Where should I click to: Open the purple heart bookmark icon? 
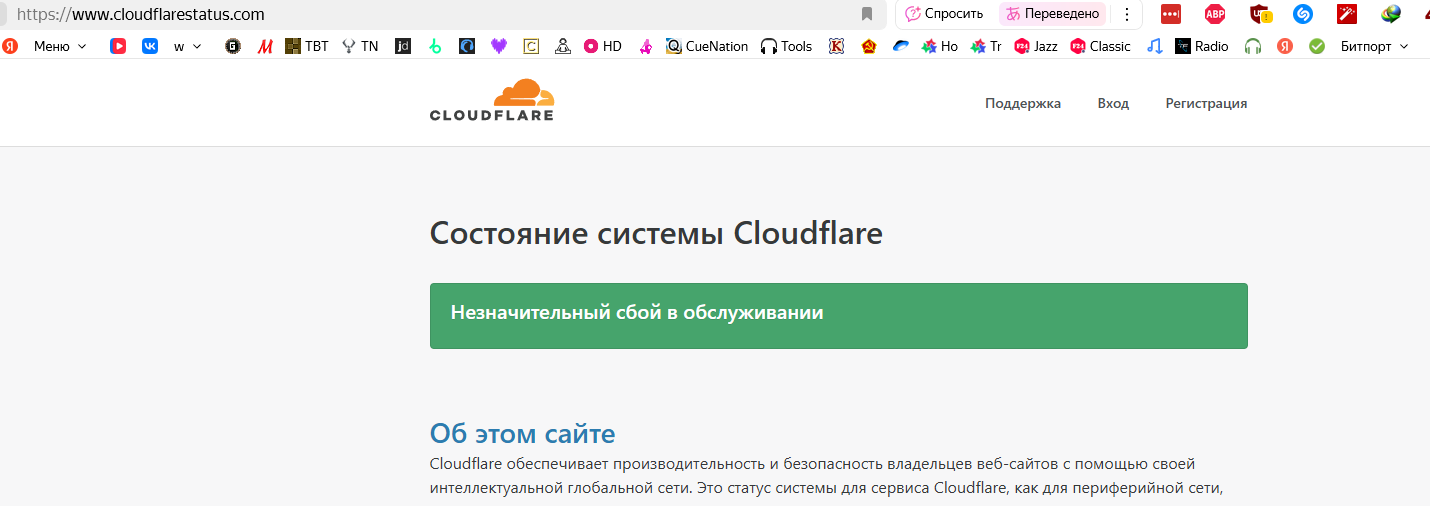click(499, 46)
